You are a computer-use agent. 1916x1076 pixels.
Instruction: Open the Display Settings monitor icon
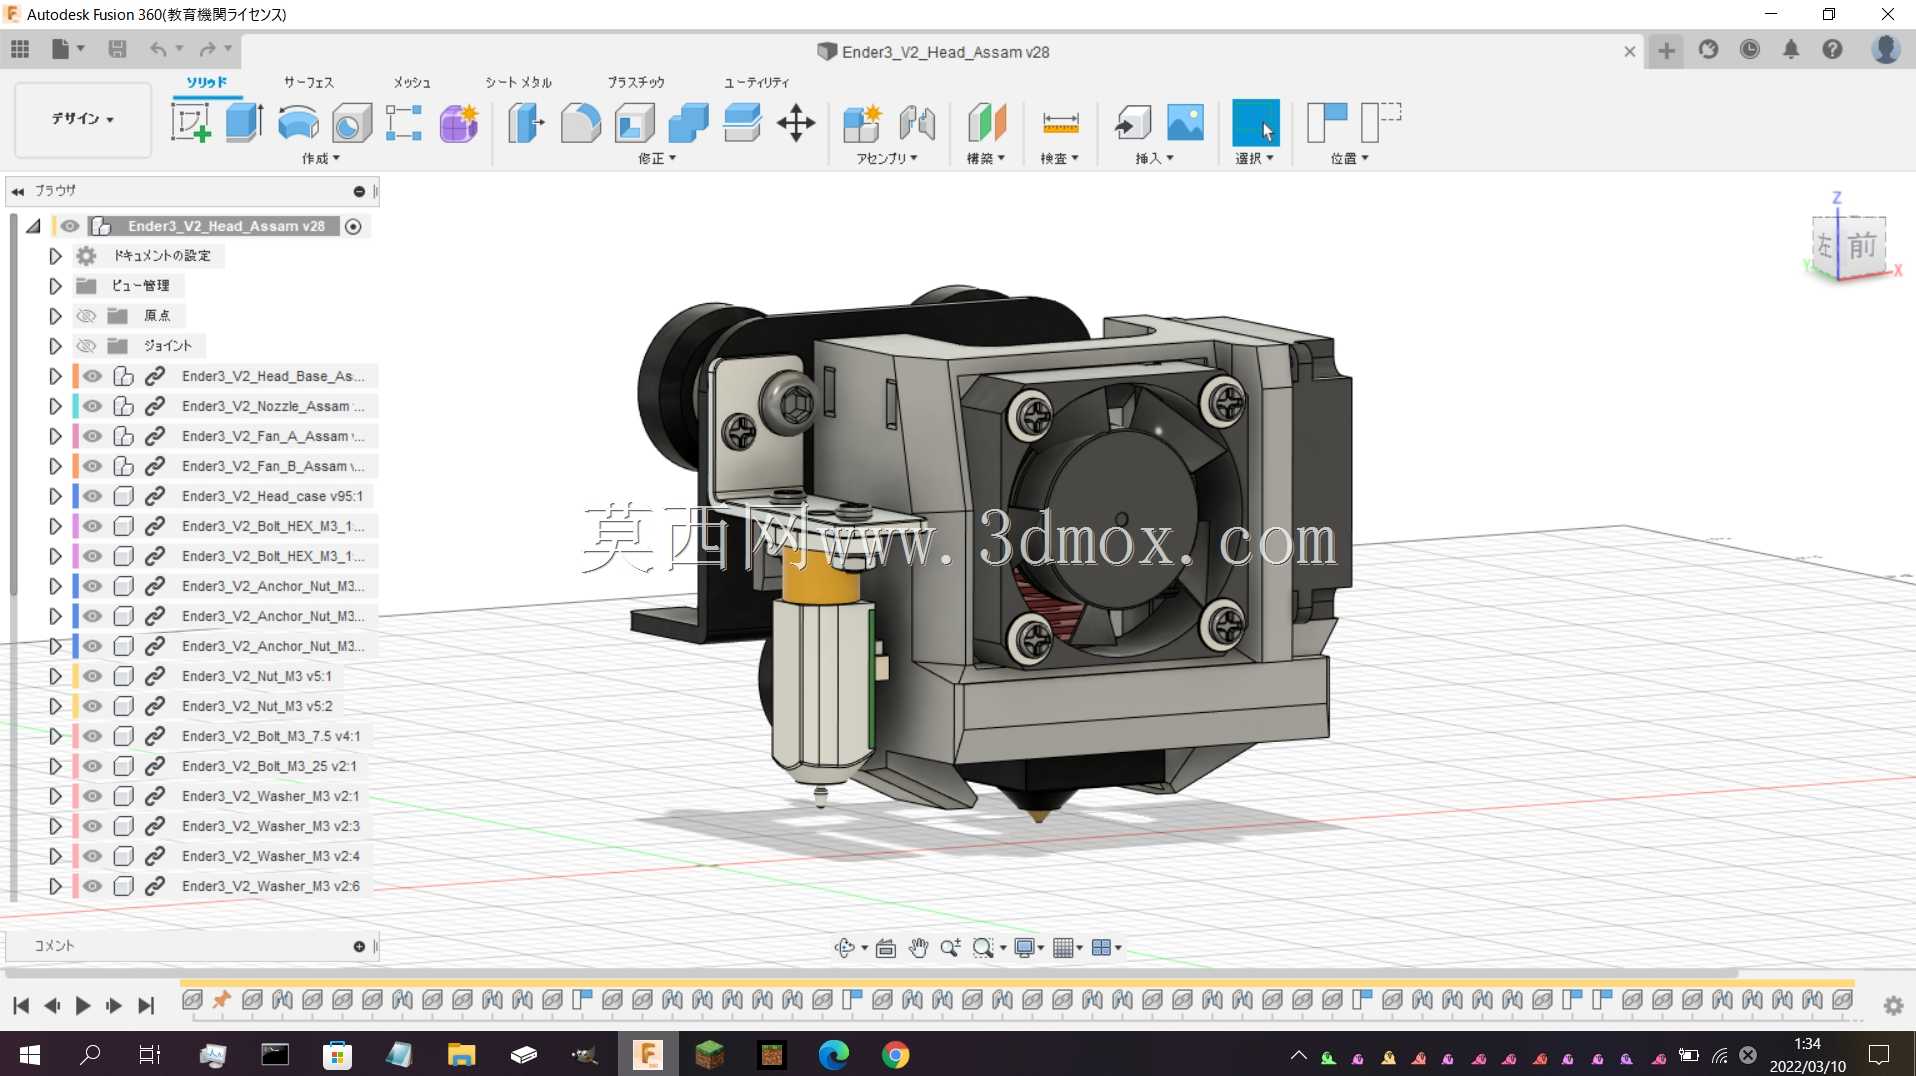coord(1024,947)
